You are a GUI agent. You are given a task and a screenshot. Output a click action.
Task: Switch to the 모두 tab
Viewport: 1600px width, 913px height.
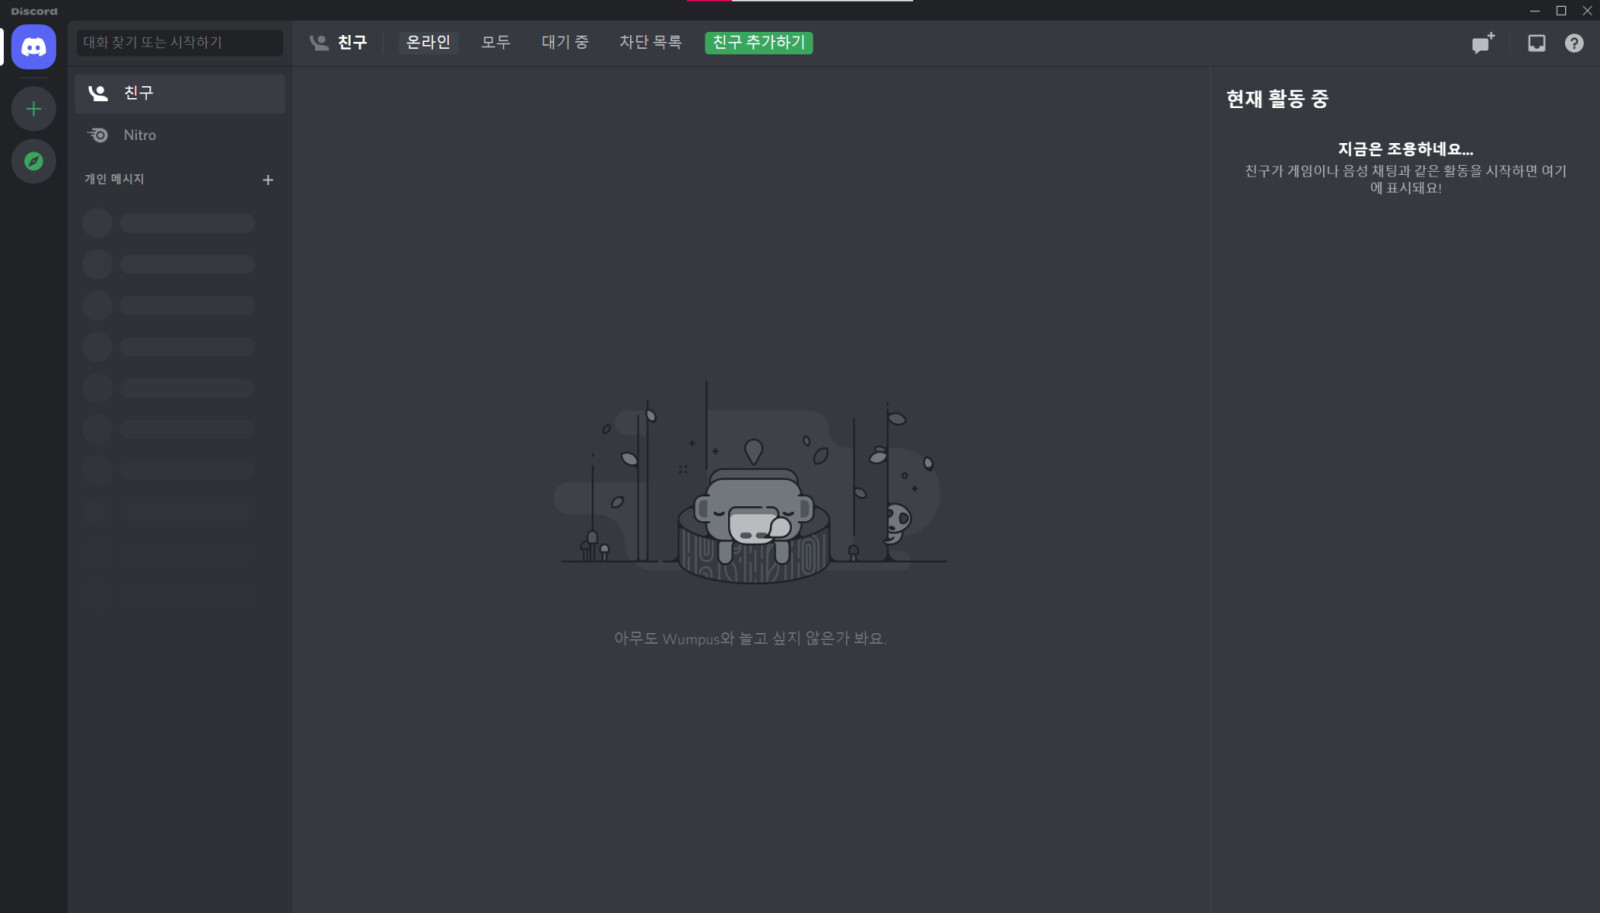click(x=496, y=42)
